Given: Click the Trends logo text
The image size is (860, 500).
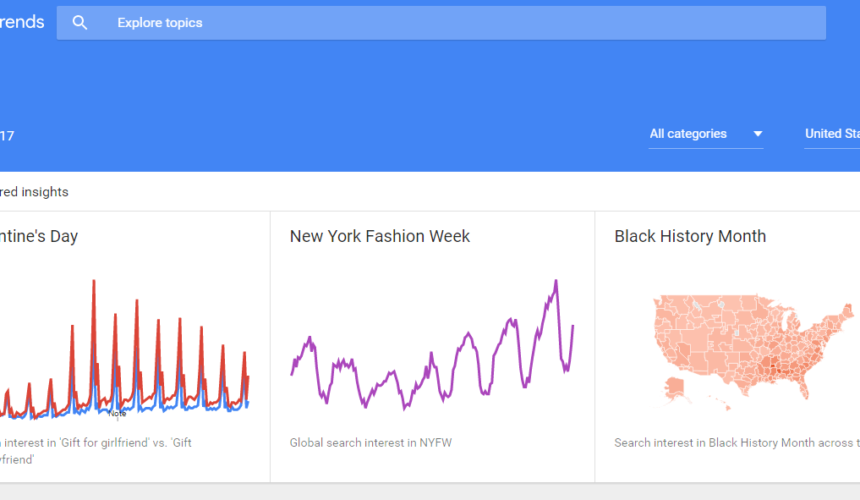Looking at the screenshot, I should (22, 22).
